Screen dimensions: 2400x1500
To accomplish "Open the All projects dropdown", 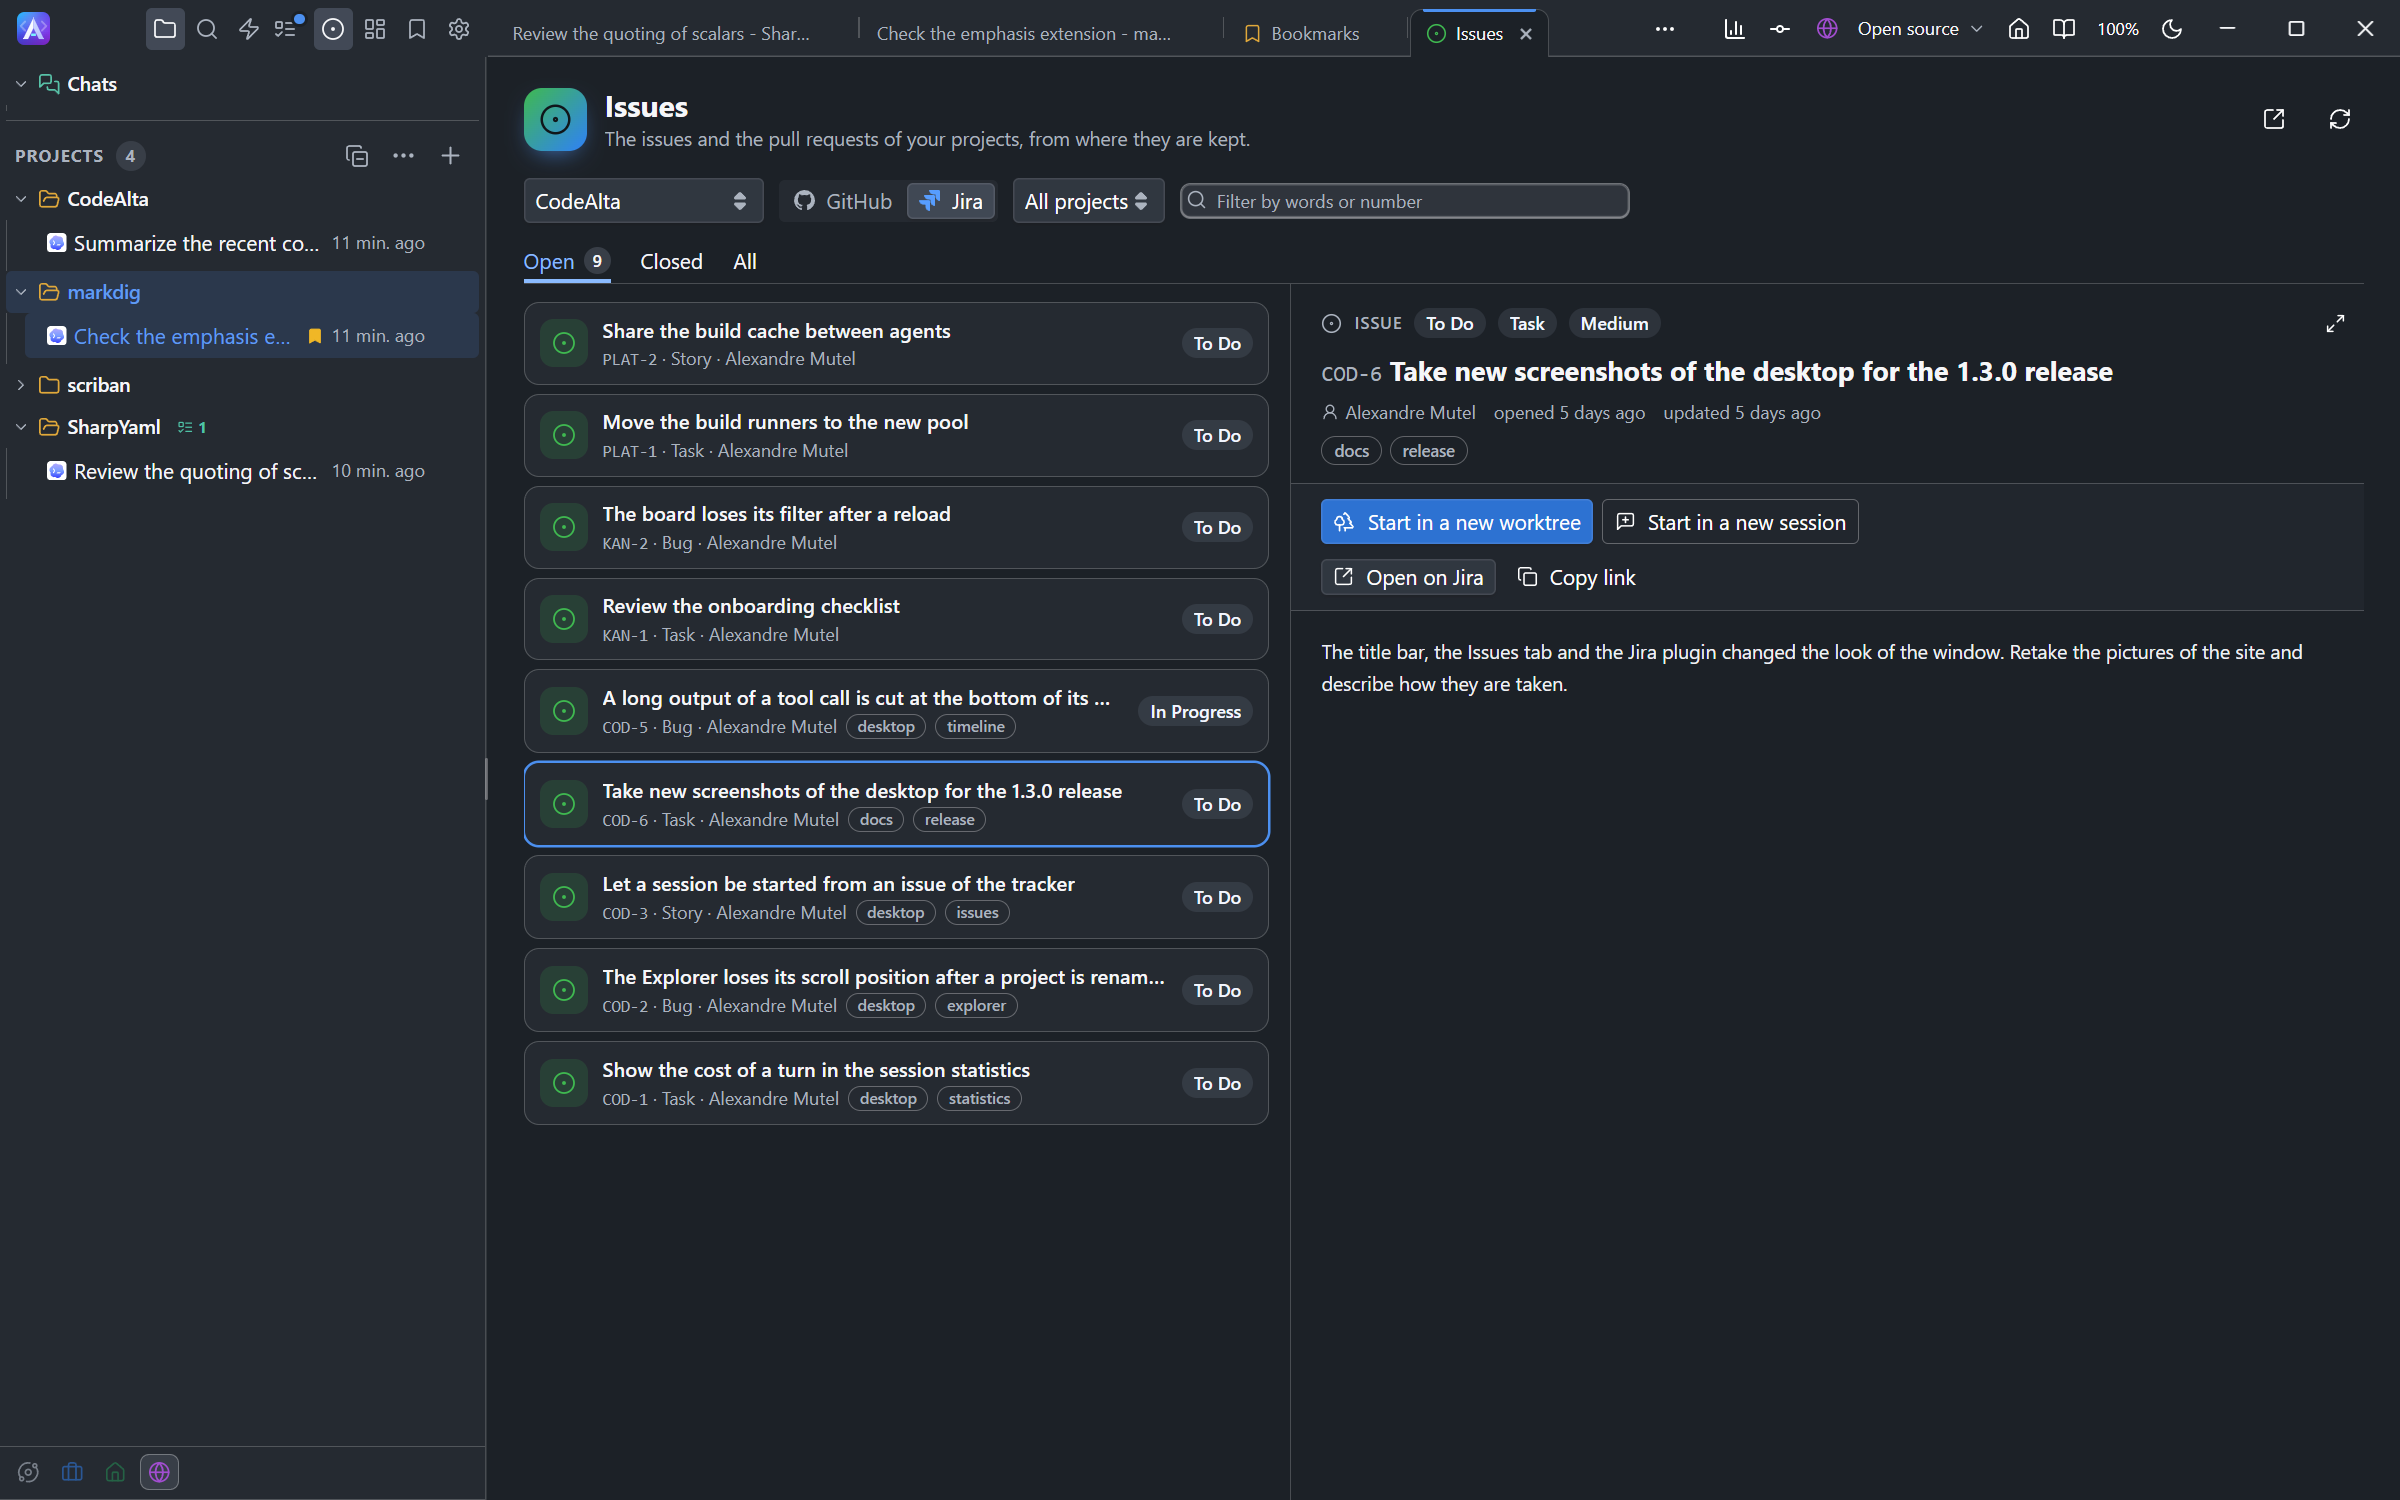I will (x=1088, y=201).
